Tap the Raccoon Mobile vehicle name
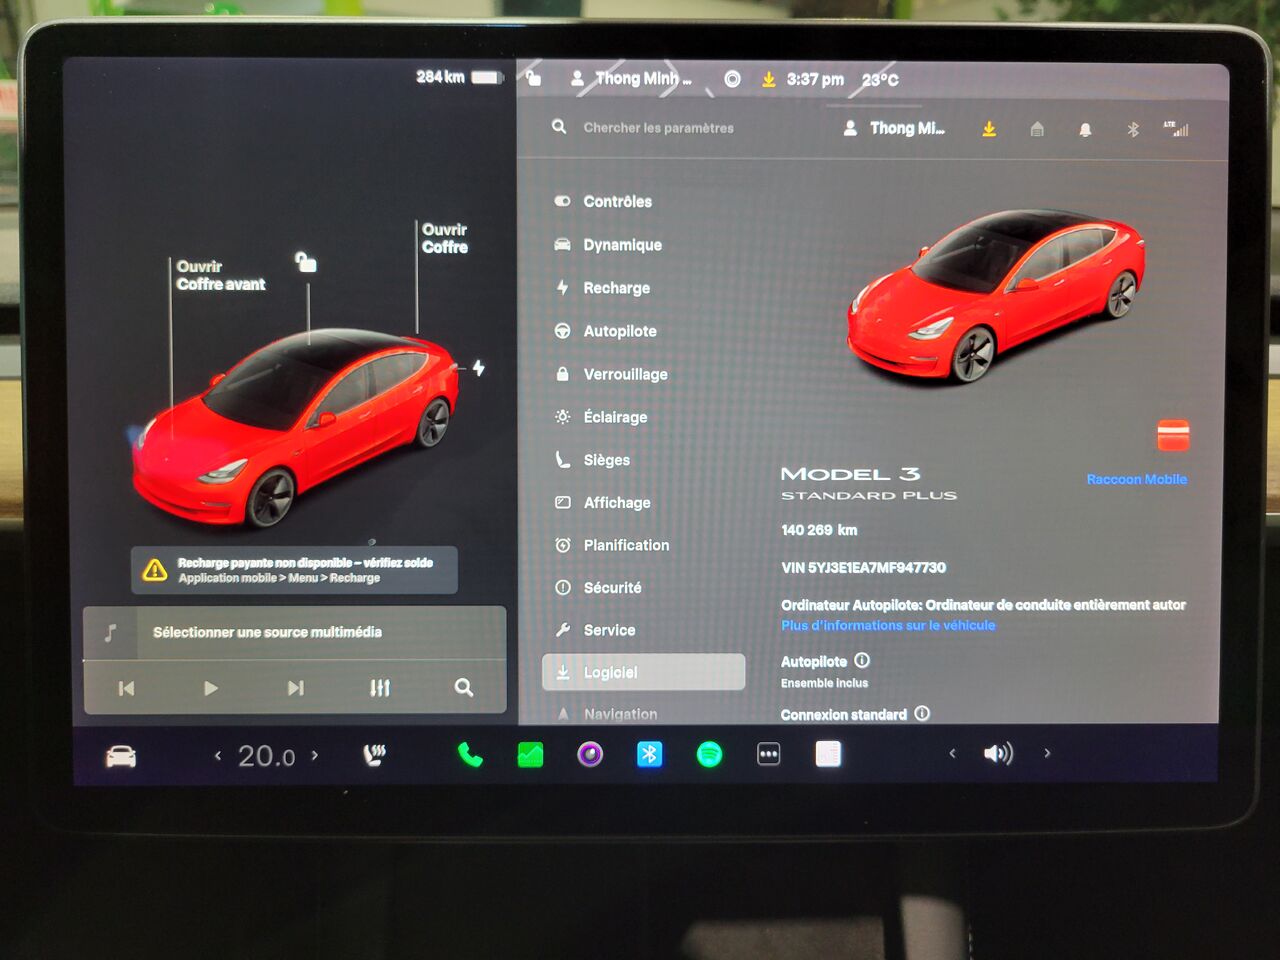The height and width of the screenshot is (960, 1280). pyautogui.click(x=1136, y=479)
